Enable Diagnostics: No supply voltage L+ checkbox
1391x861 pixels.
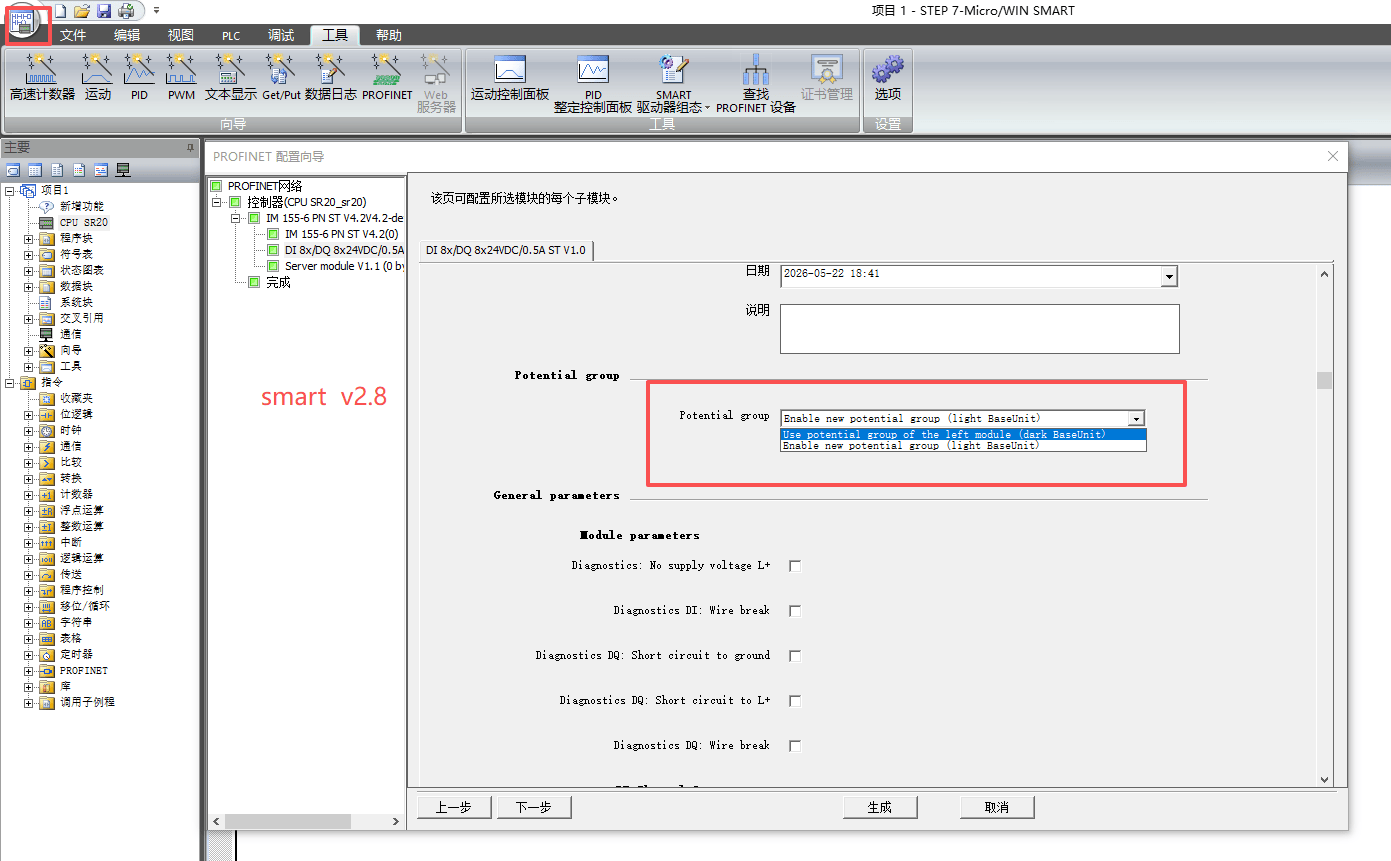pyautogui.click(x=795, y=566)
